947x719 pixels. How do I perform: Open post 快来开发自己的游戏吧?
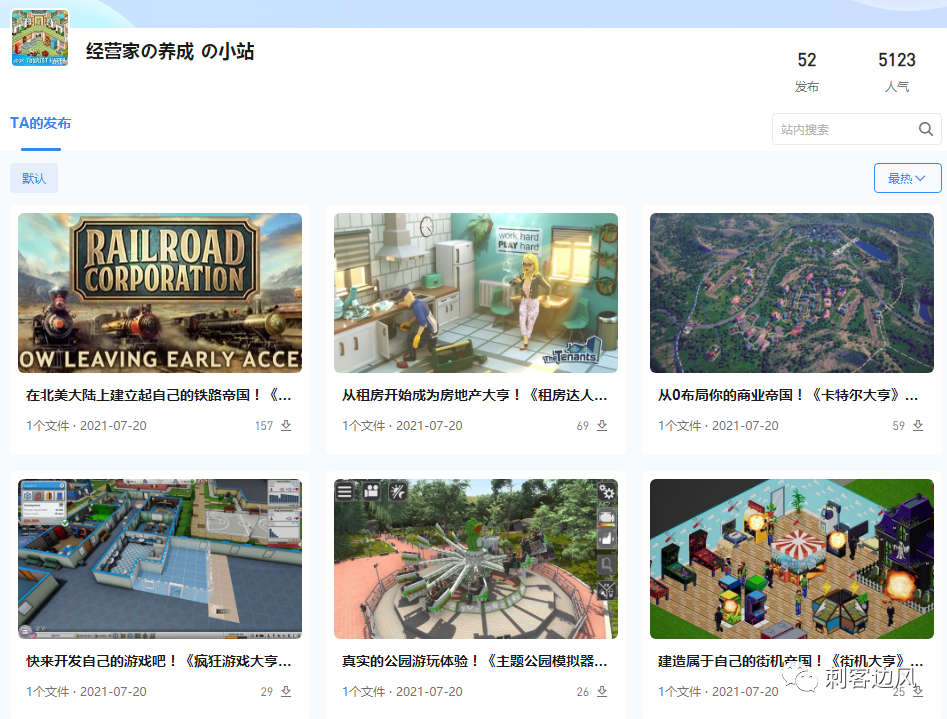159,661
